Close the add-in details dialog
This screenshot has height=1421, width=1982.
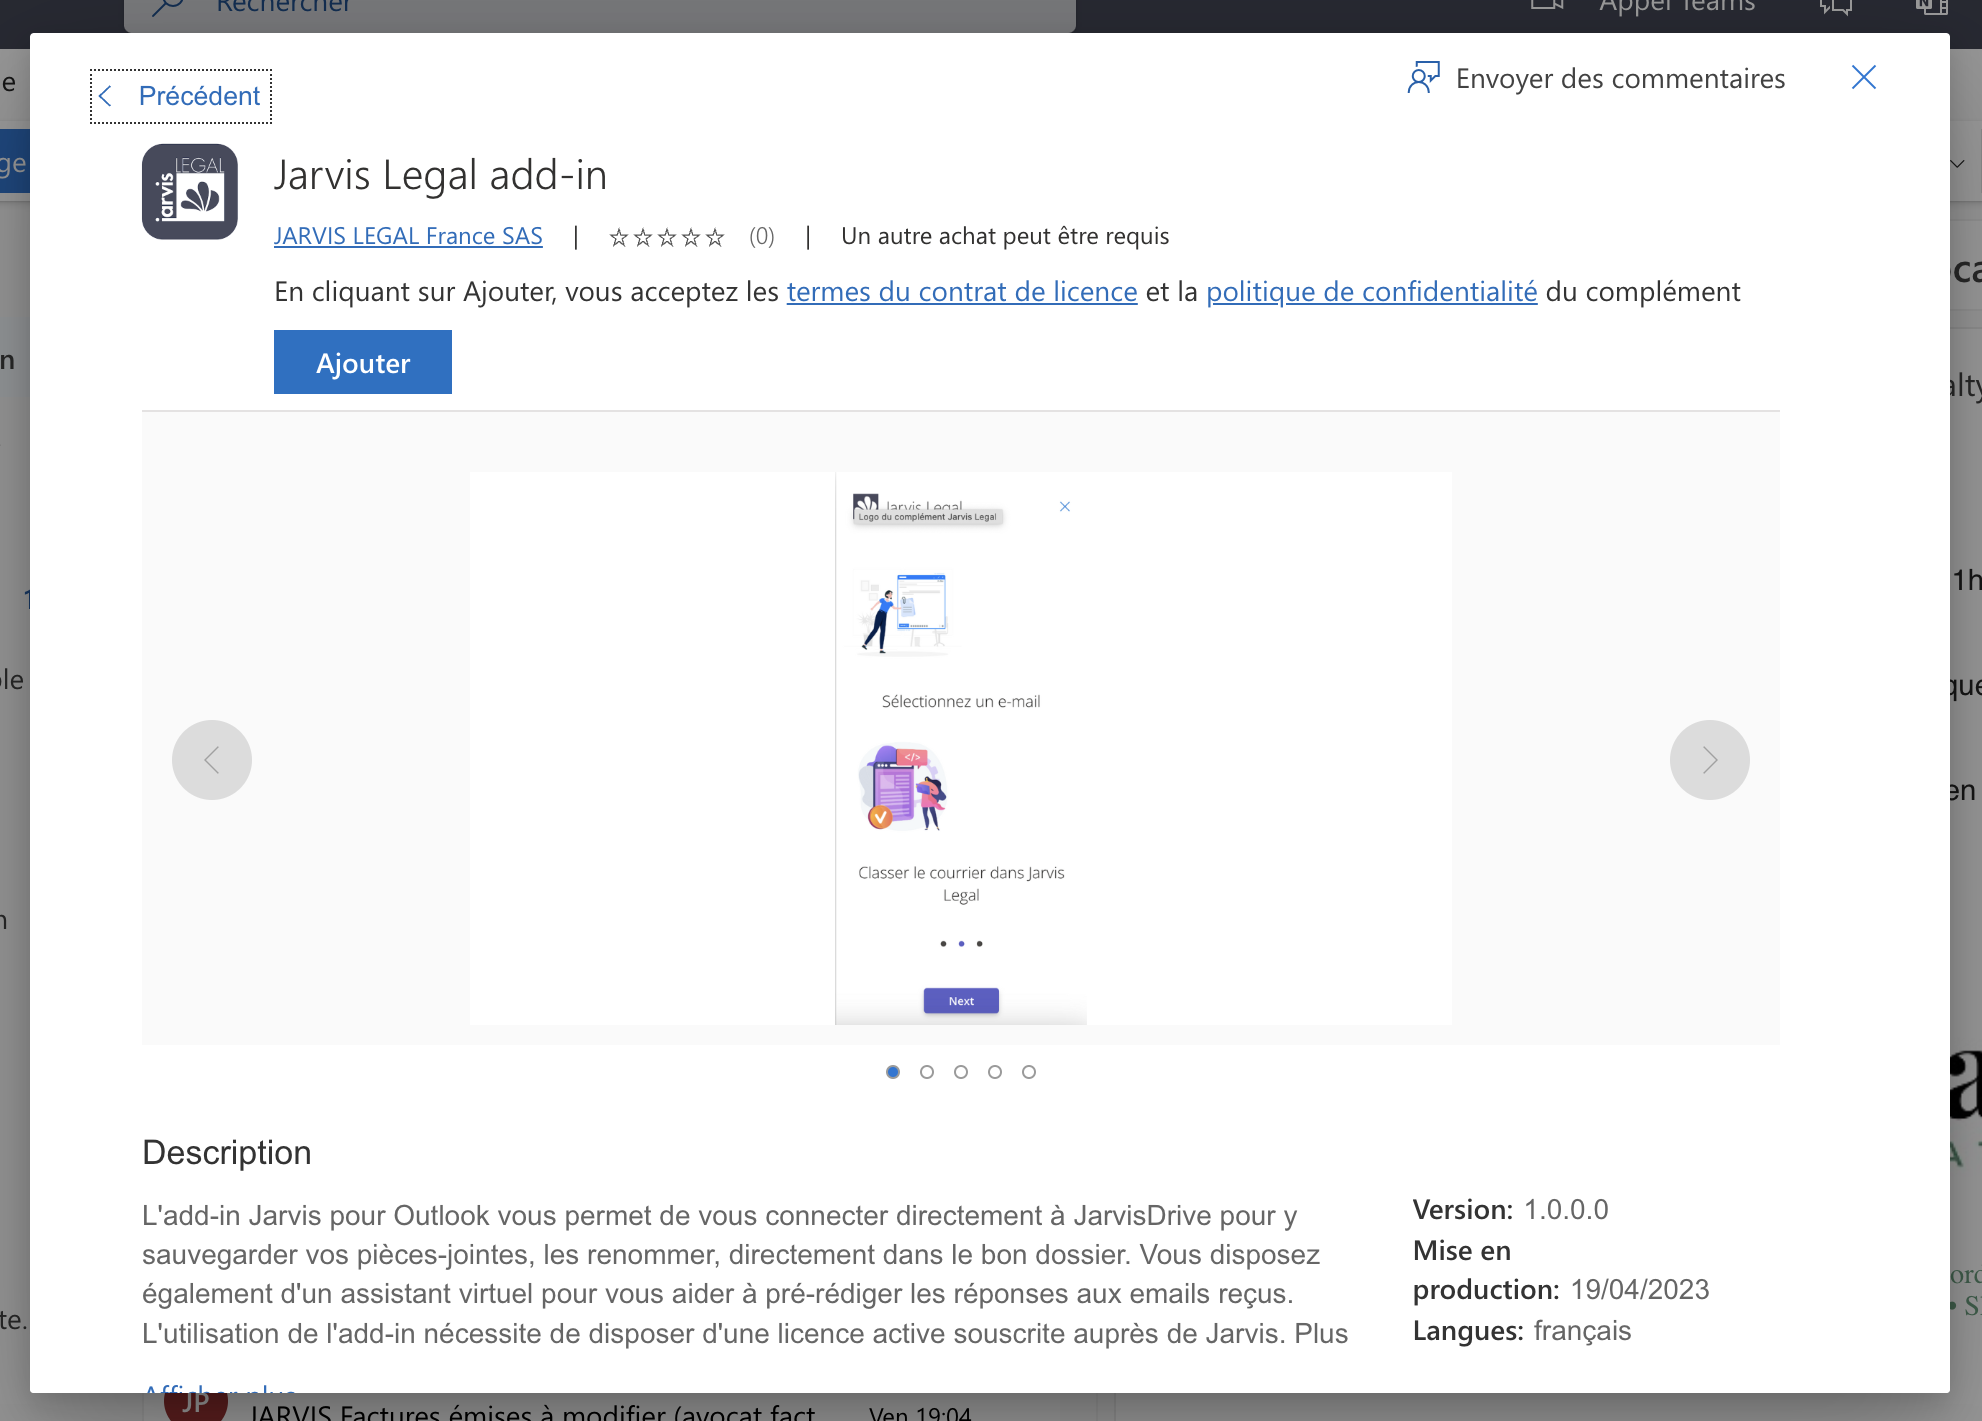coord(1863,77)
